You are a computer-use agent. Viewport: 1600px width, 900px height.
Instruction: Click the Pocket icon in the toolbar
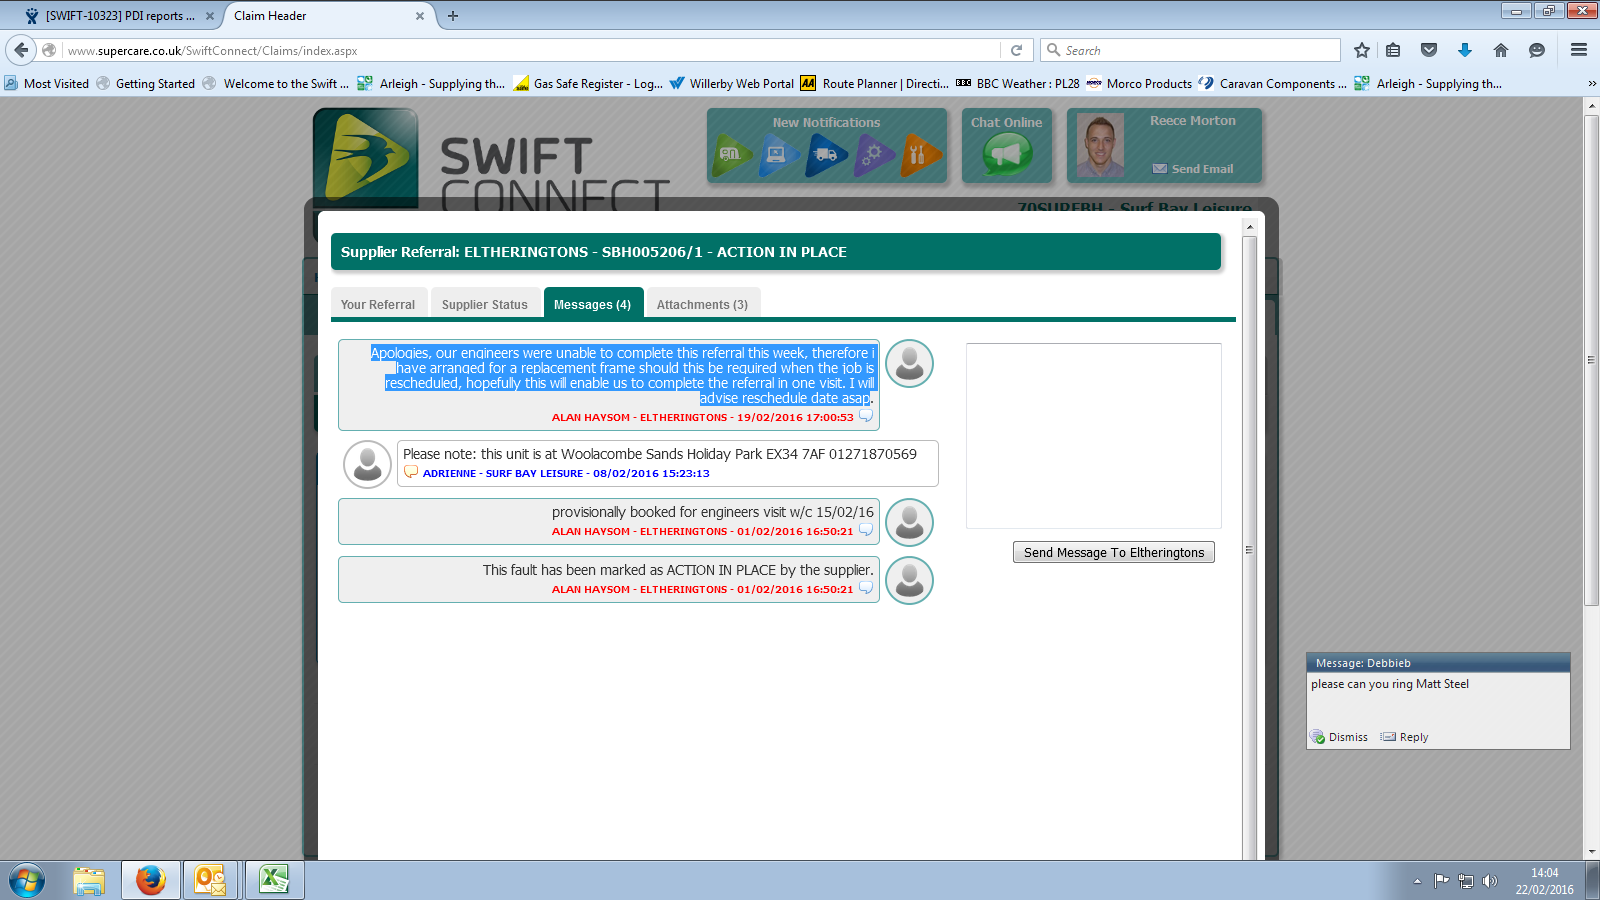coord(1429,50)
